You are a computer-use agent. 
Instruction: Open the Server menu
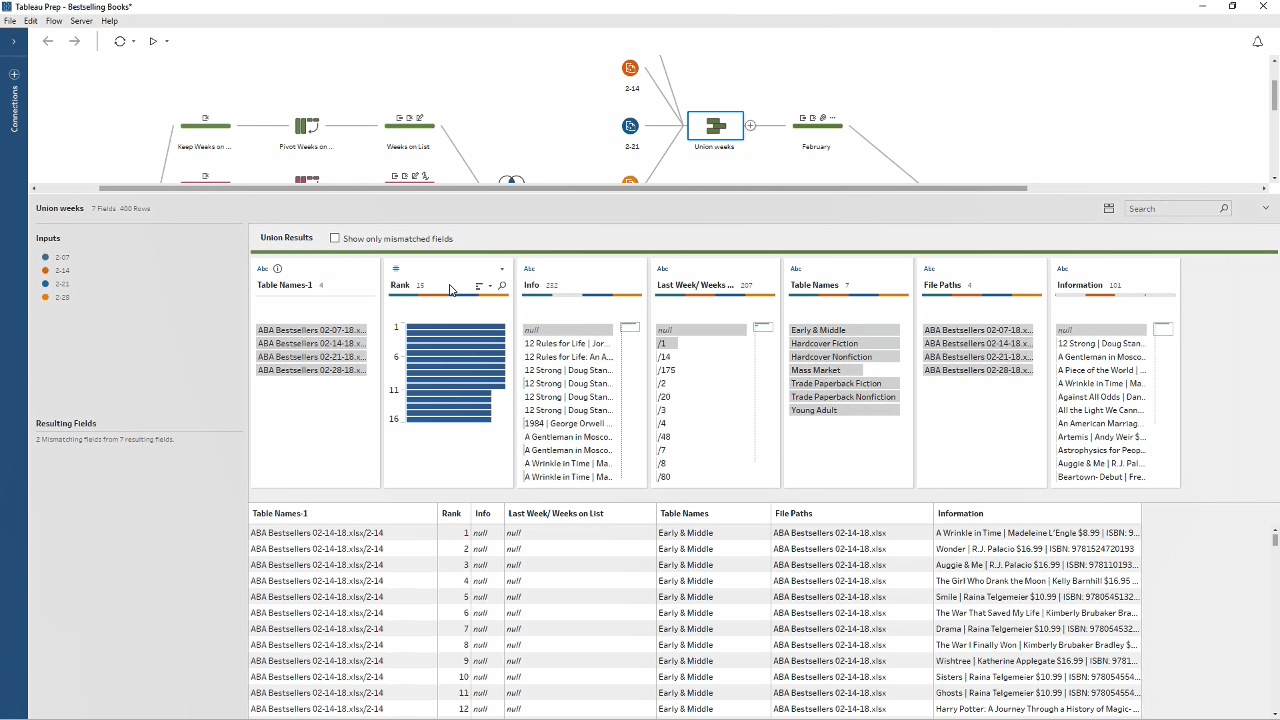(x=81, y=21)
